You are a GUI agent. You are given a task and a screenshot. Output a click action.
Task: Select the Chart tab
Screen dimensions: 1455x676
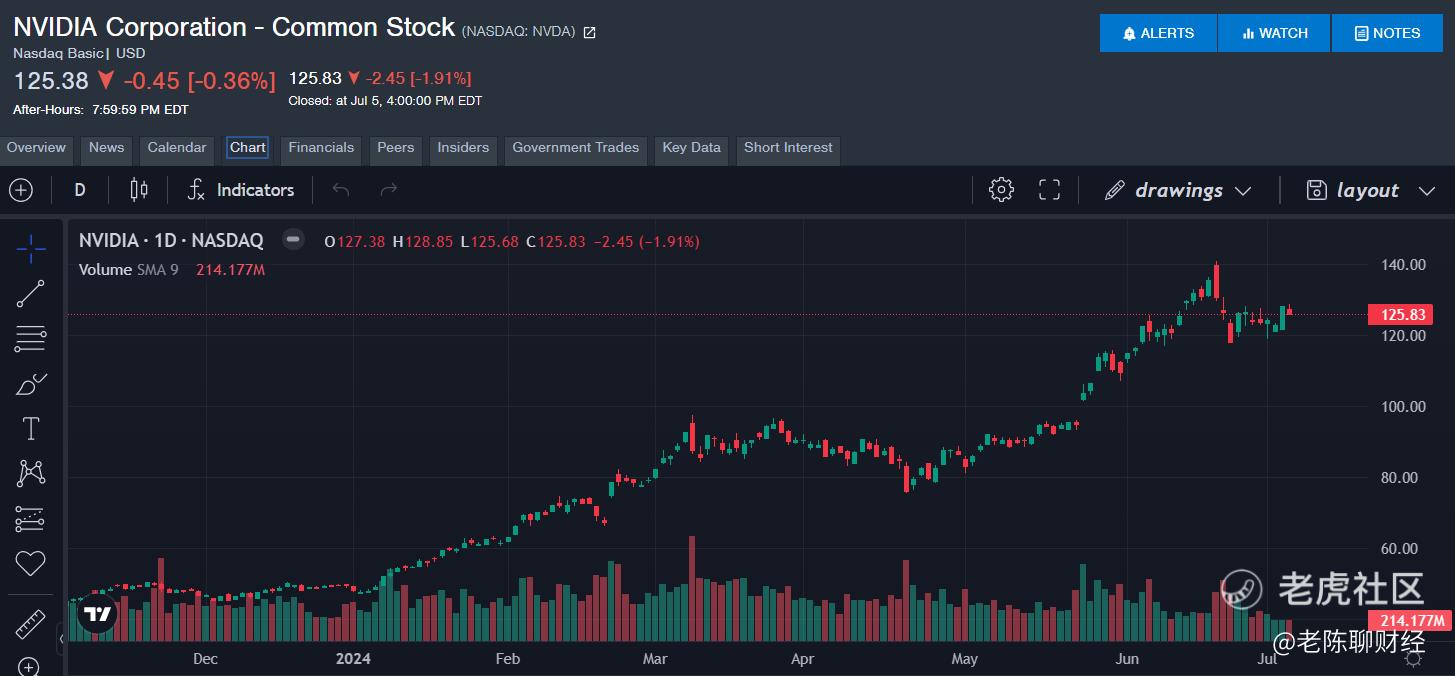pos(247,148)
